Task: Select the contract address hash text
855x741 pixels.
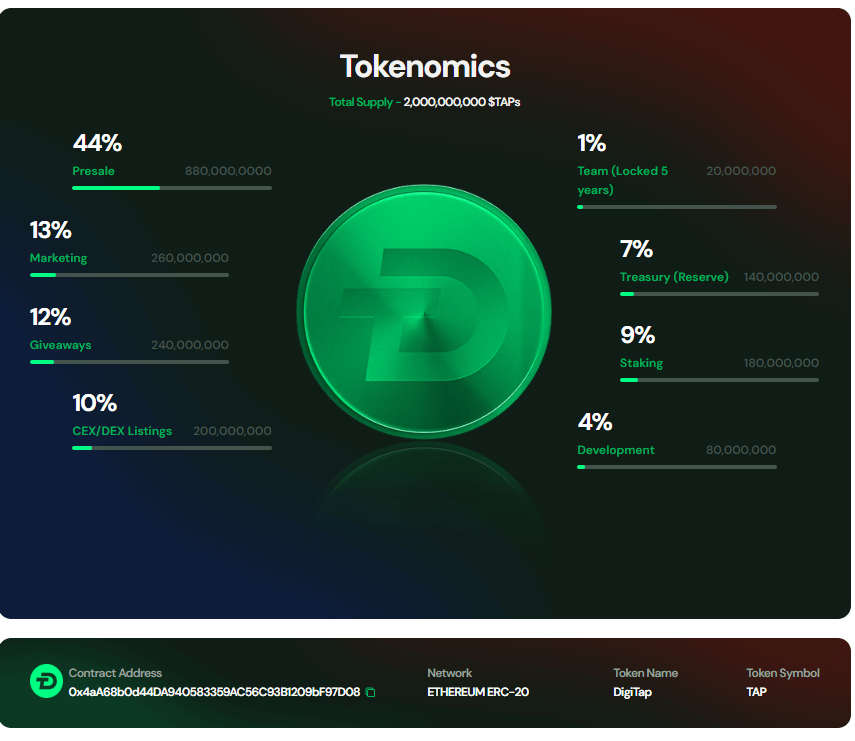Action: point(214,692)
